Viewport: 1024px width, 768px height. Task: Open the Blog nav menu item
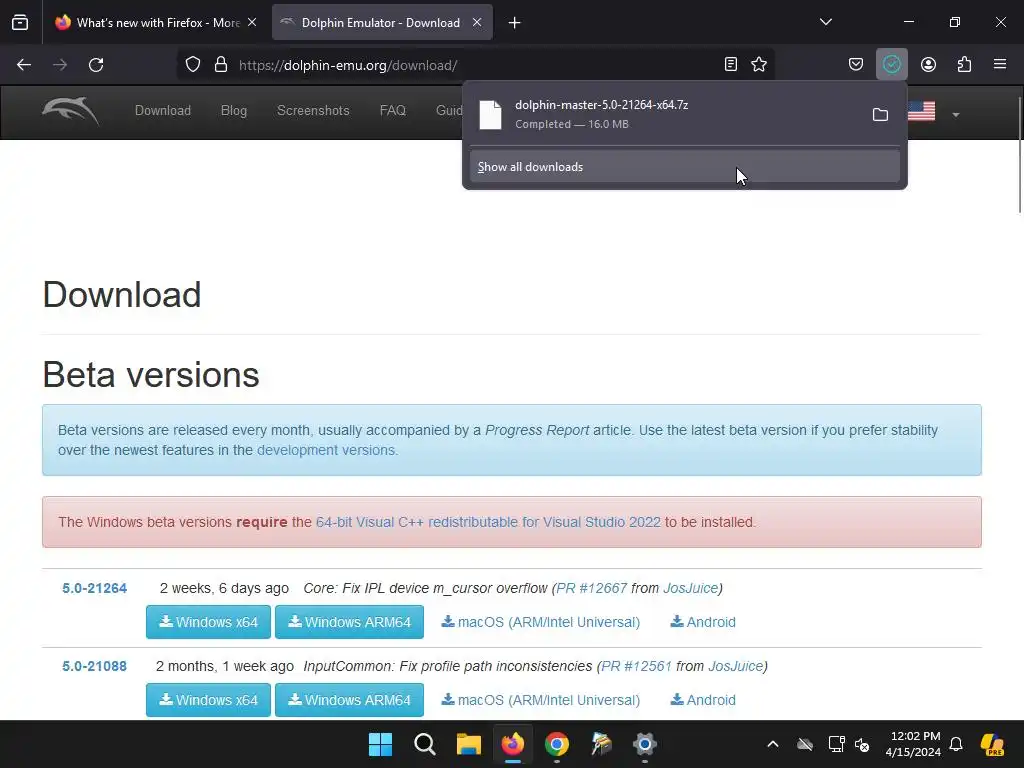click(234, 110)
